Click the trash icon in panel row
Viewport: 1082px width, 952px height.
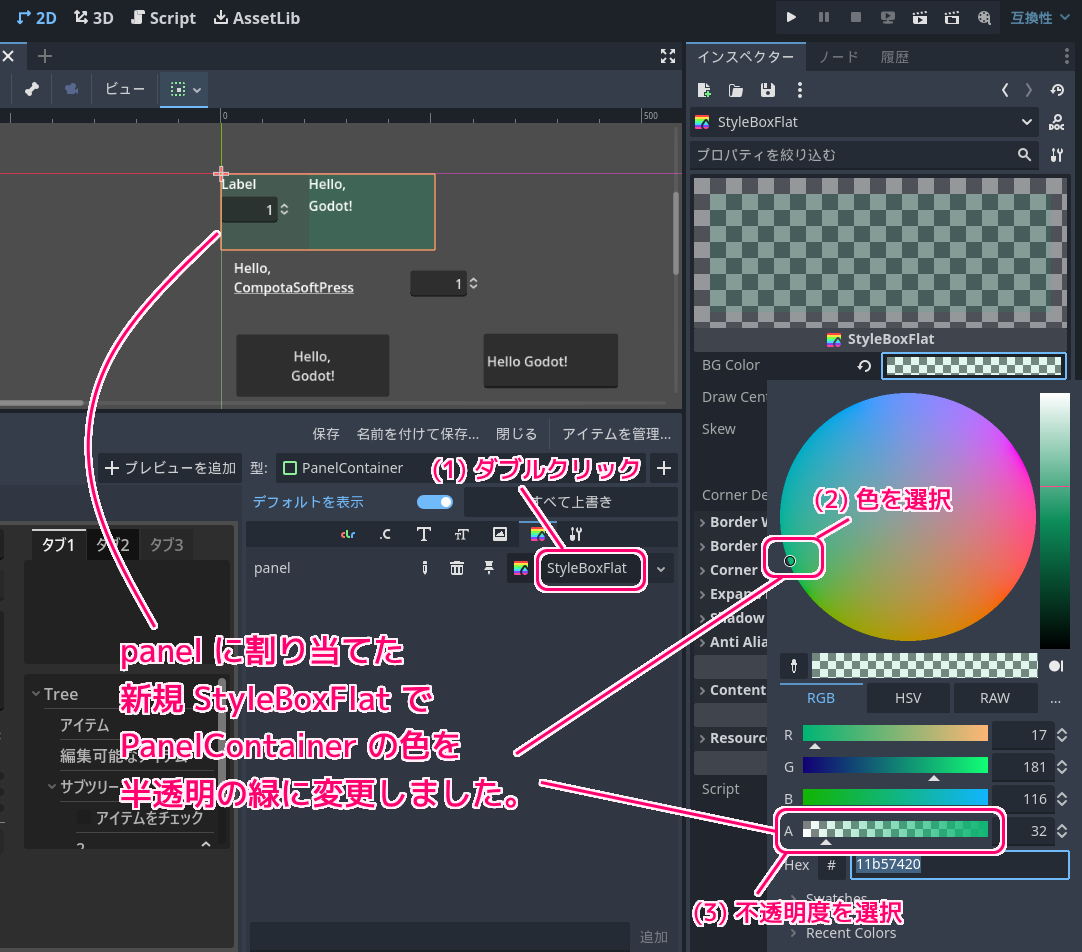click(x=457, y=568)
